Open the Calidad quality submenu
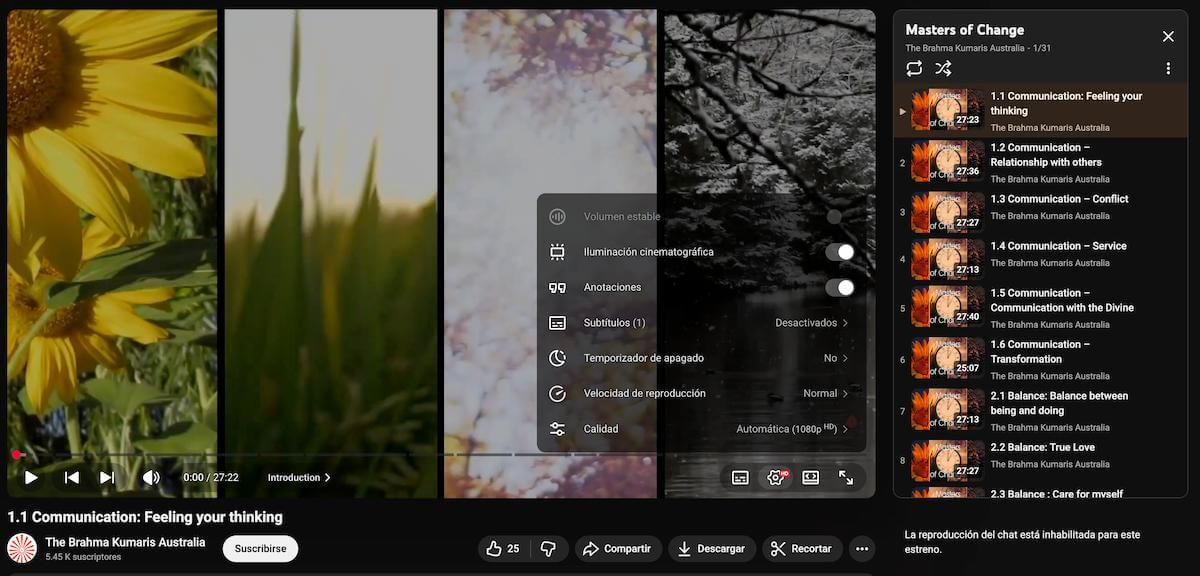1200x576 pixels. (700, 429)
